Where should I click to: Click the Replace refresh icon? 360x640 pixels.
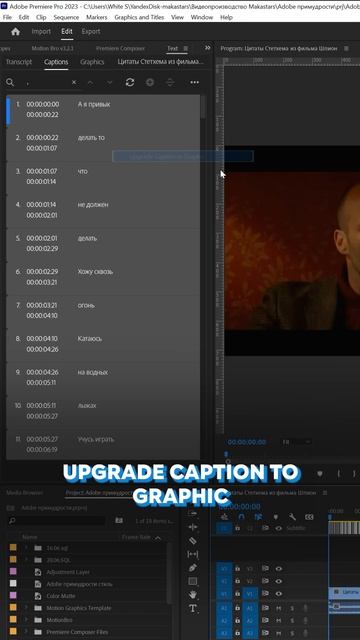pos(130,82)
